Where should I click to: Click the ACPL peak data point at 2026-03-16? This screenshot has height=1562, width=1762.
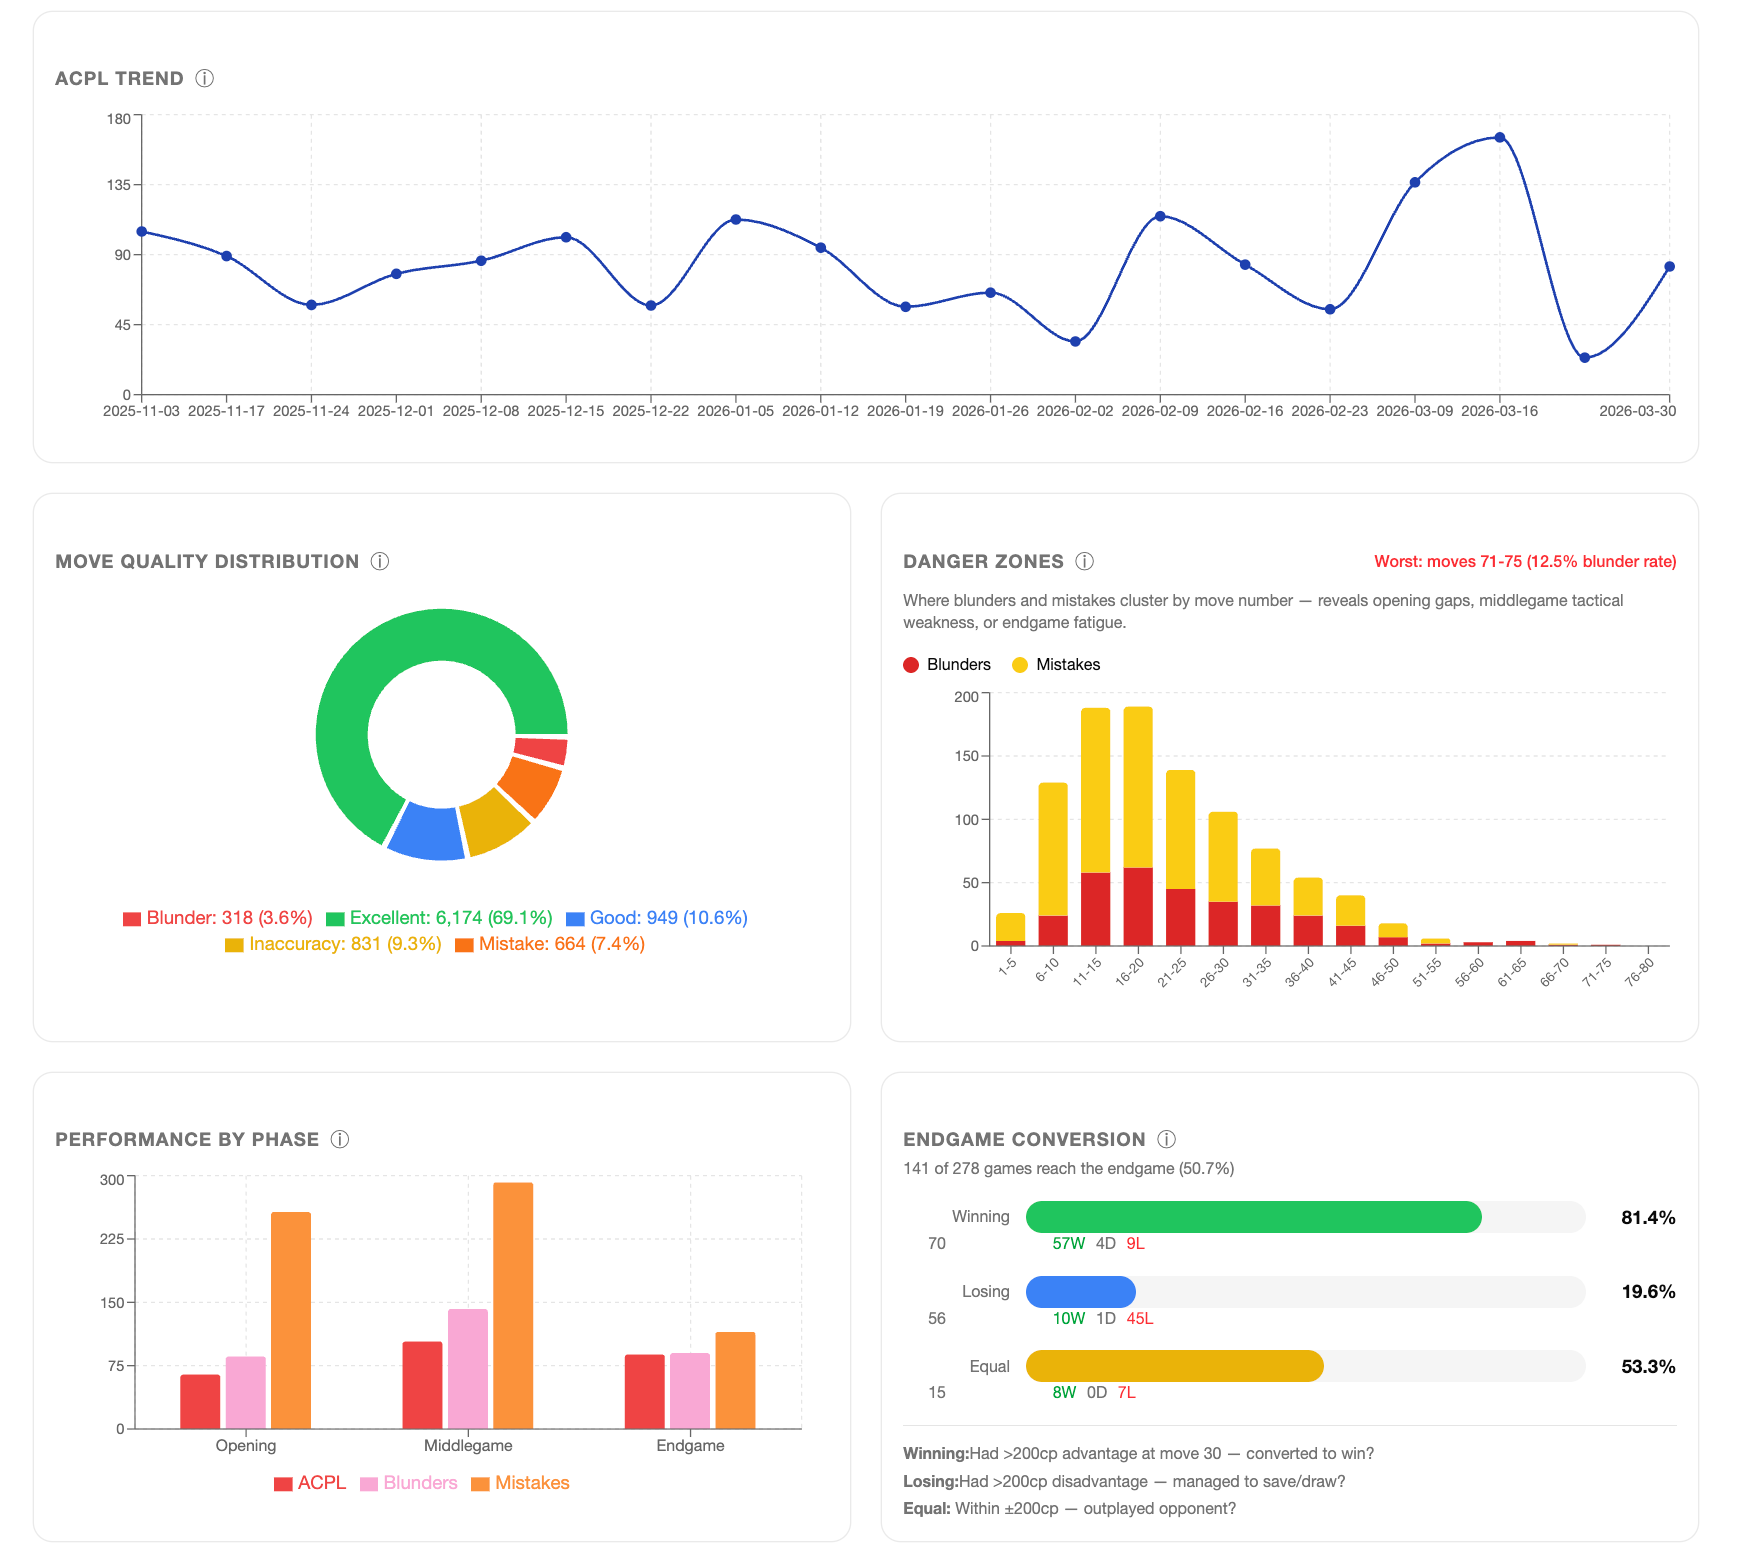pyautogui.click(x=1500, y=137)
